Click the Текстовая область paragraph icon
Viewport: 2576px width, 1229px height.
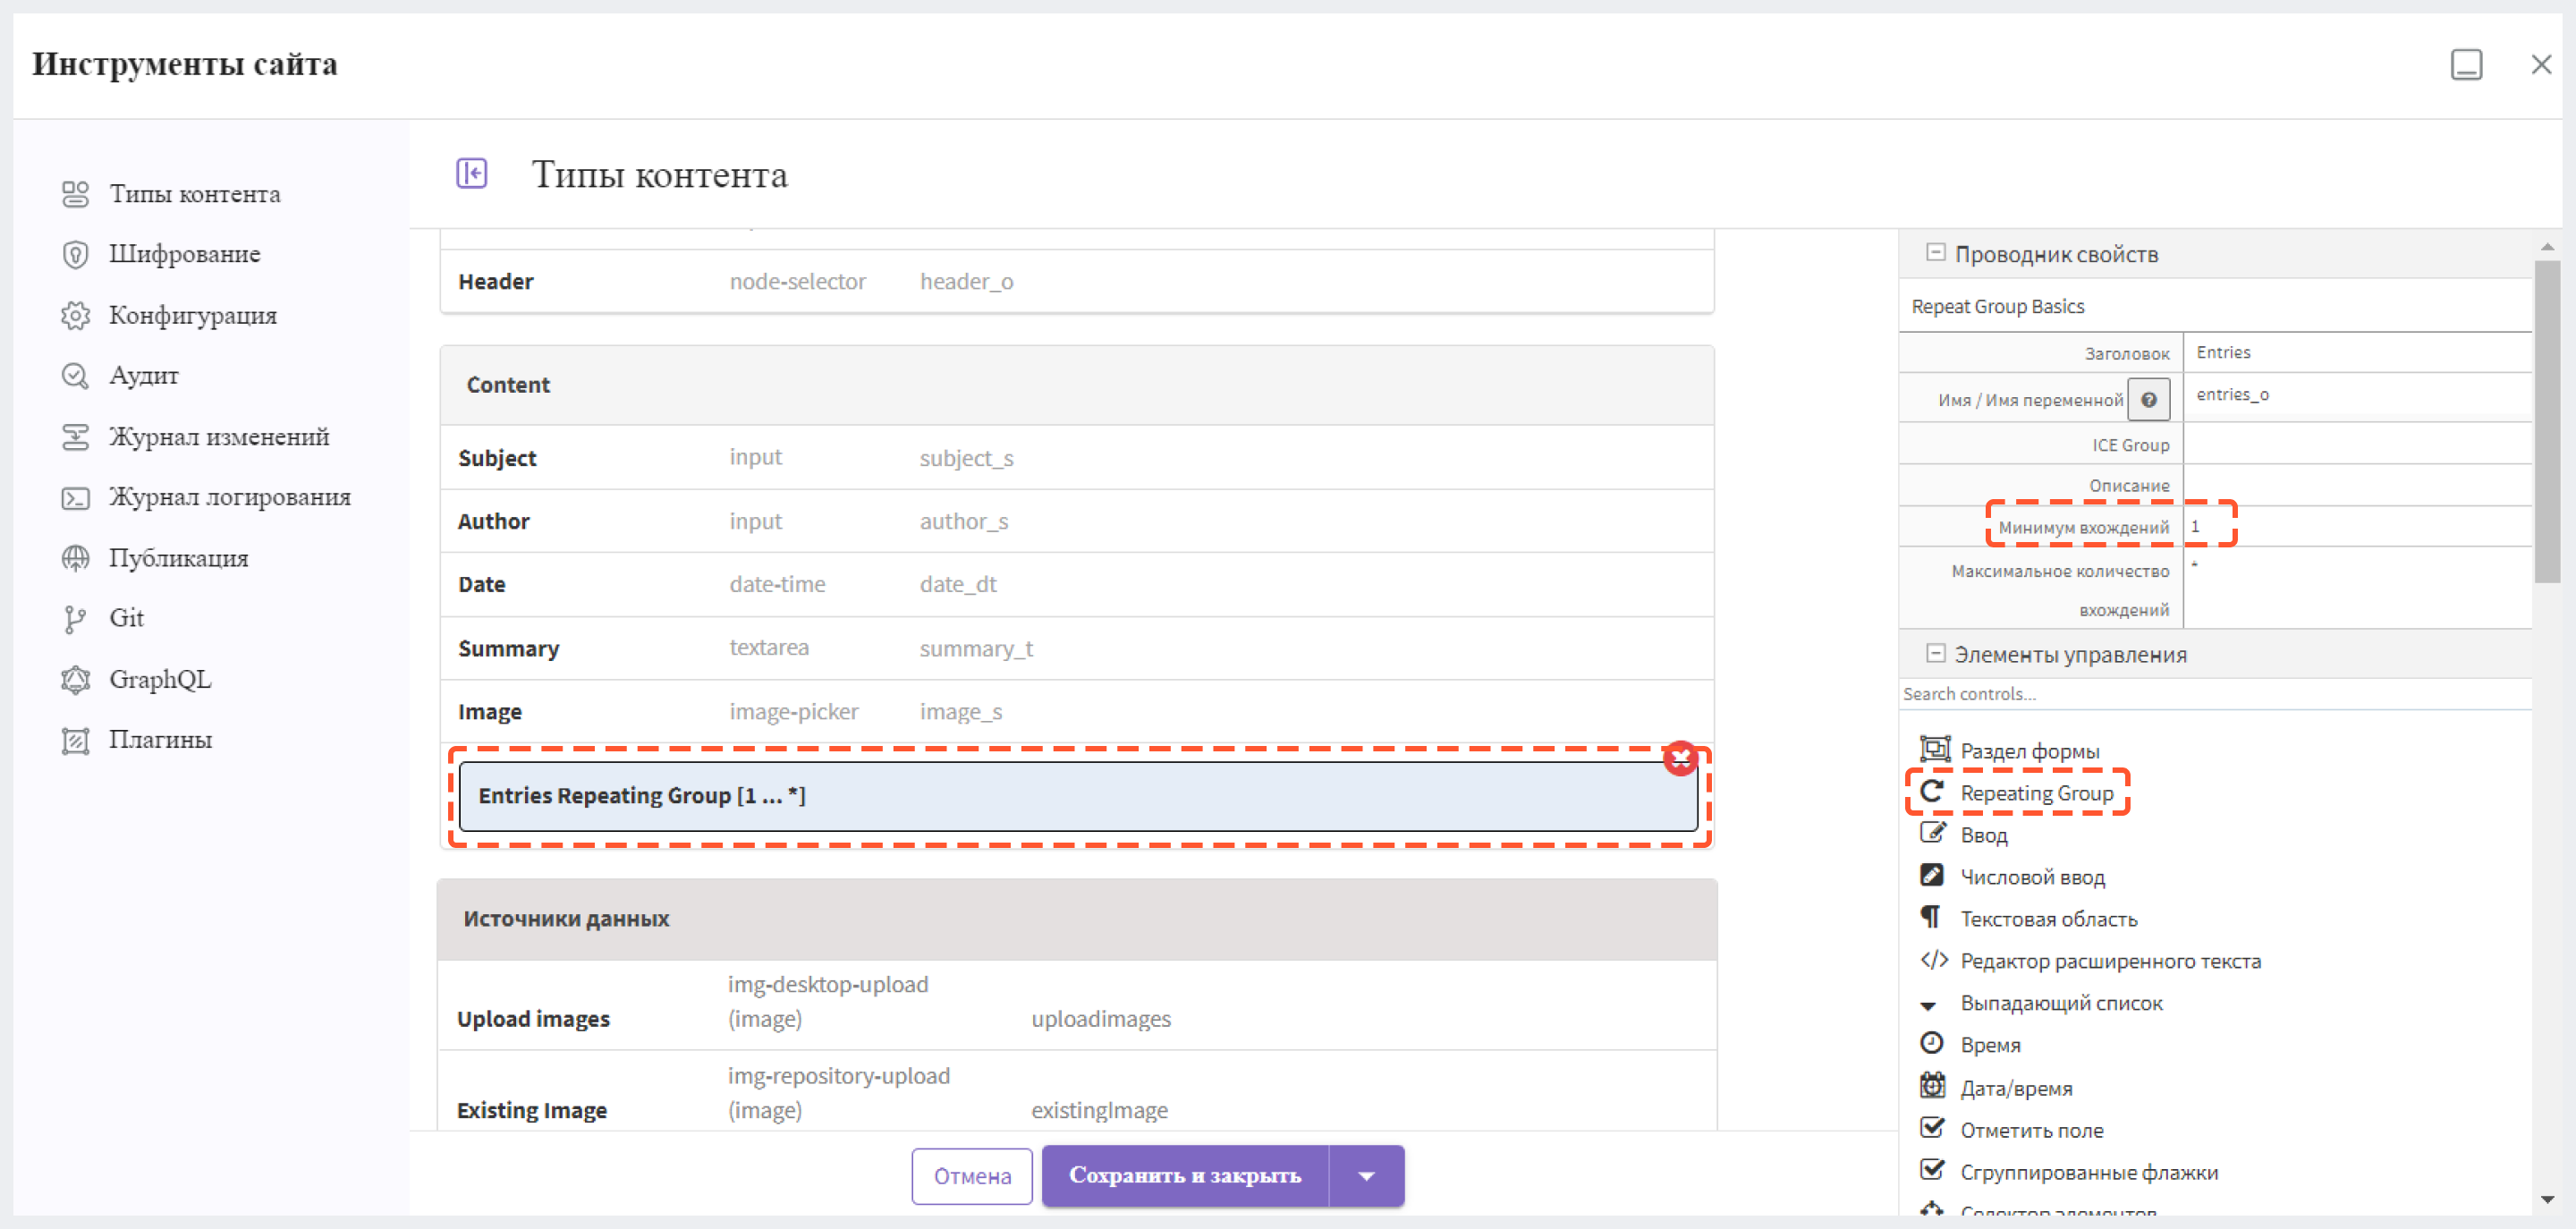[1930, 917]
